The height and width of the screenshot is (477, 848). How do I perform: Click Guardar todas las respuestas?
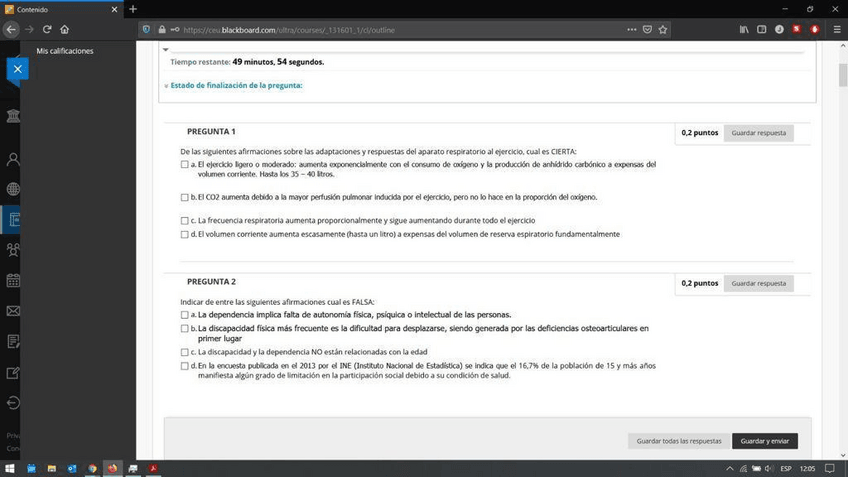(x=679, y=441)
